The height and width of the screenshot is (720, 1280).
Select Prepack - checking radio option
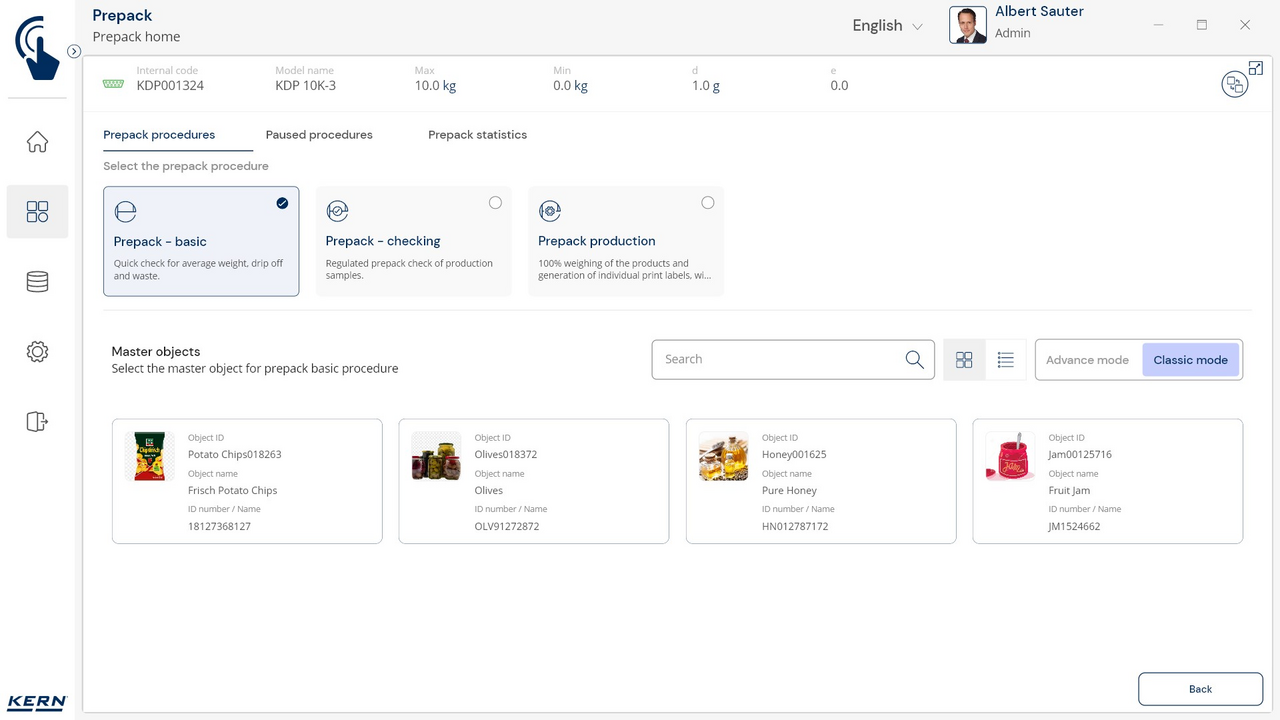[495, 203]
